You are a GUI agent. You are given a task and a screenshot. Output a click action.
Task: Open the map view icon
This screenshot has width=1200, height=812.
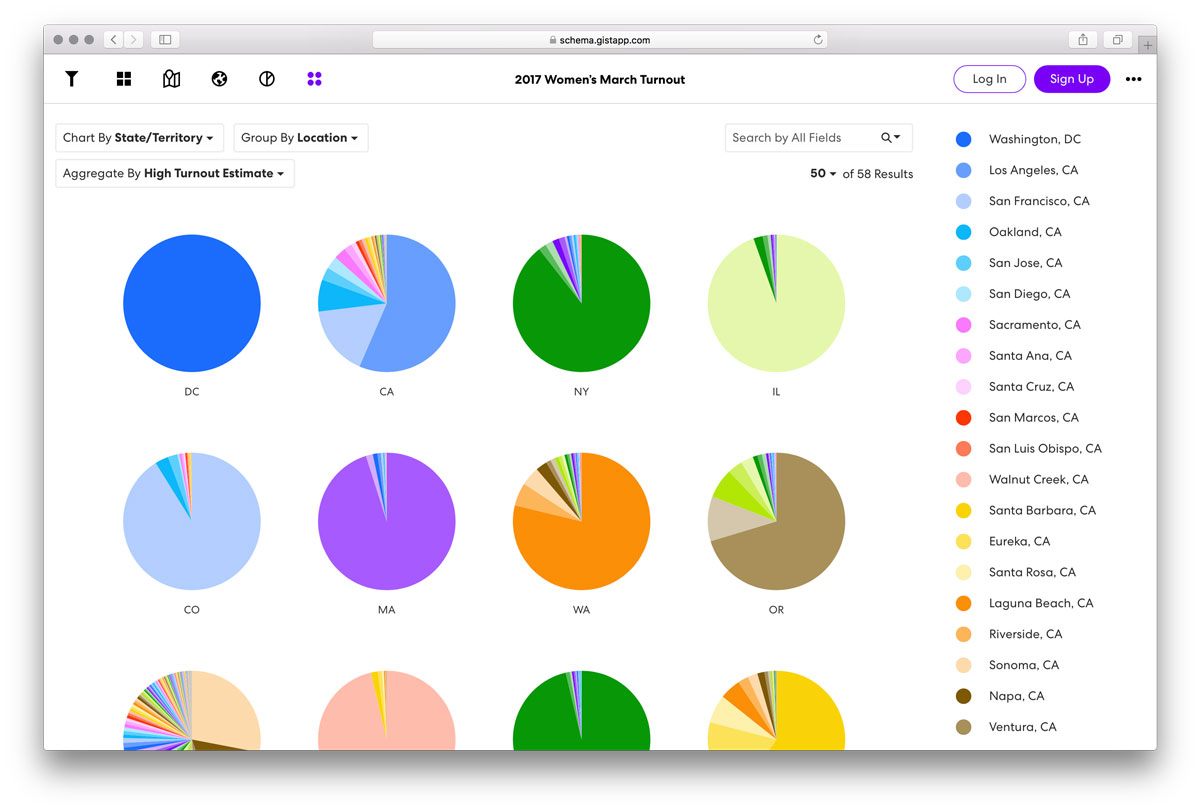[171, 79]
